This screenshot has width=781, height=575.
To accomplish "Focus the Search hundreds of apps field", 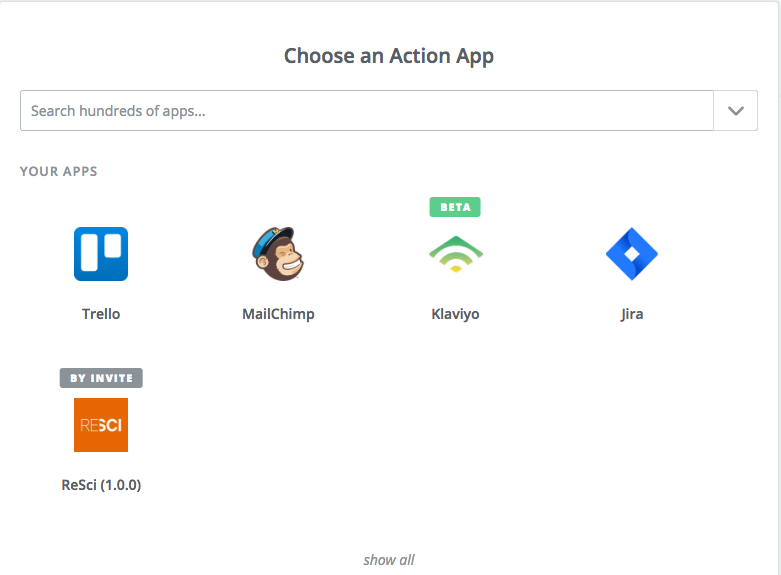I will (x=367, y=111).
